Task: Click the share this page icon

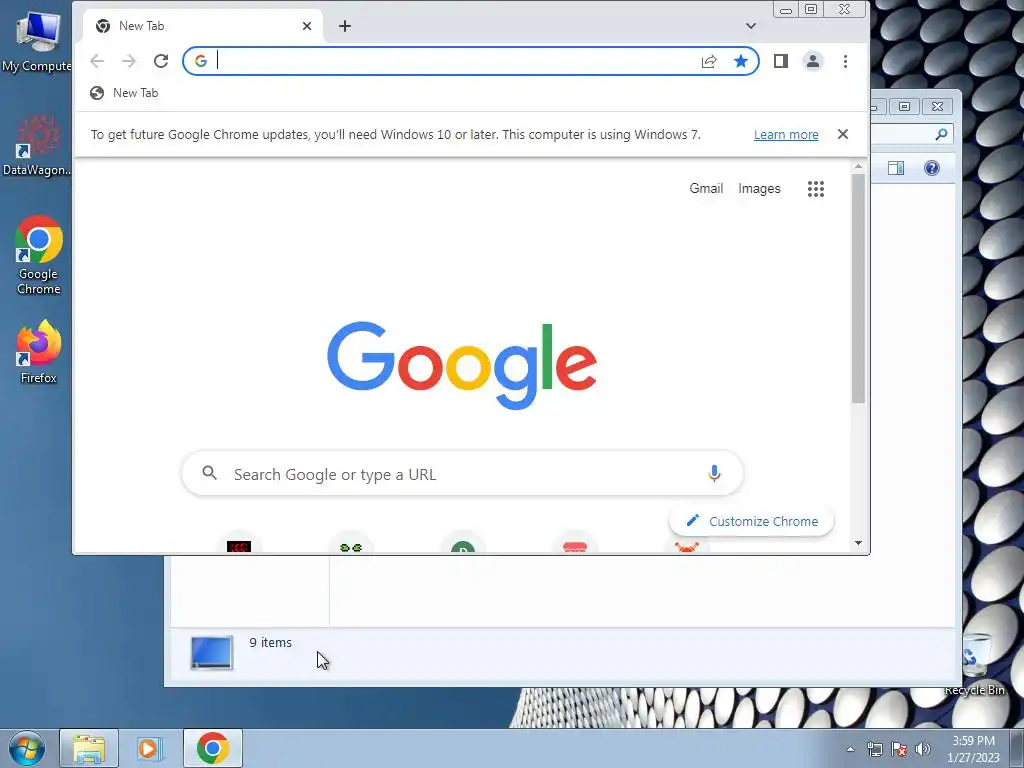Action: (709, 61)
